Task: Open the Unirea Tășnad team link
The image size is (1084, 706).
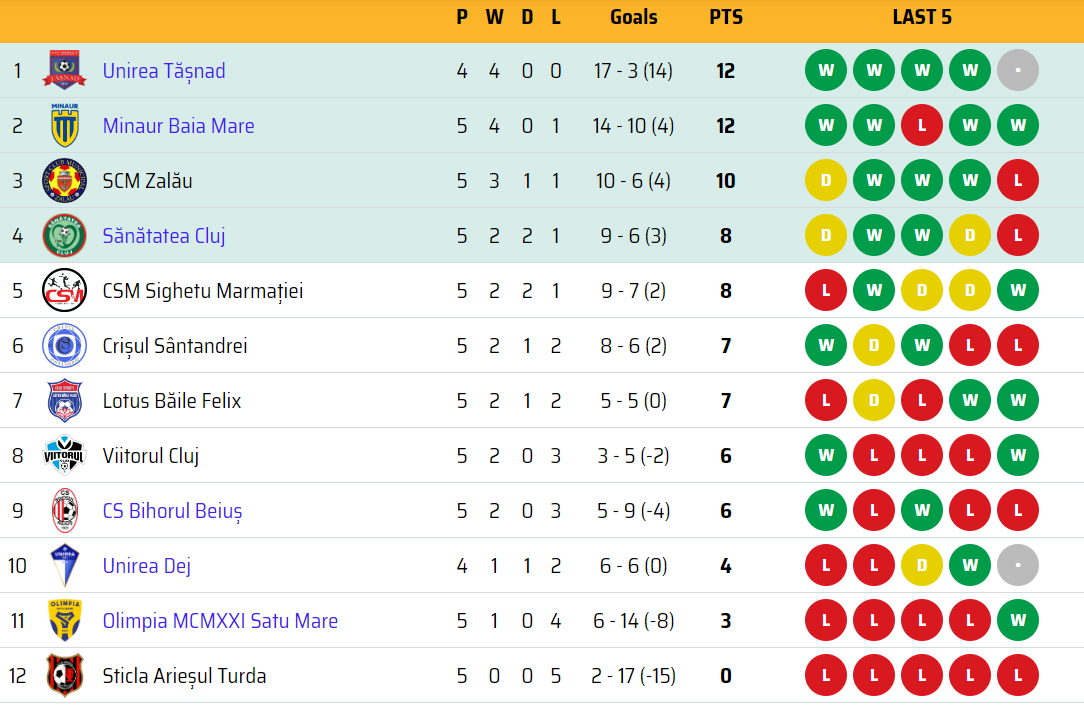Action: [164, 71]
